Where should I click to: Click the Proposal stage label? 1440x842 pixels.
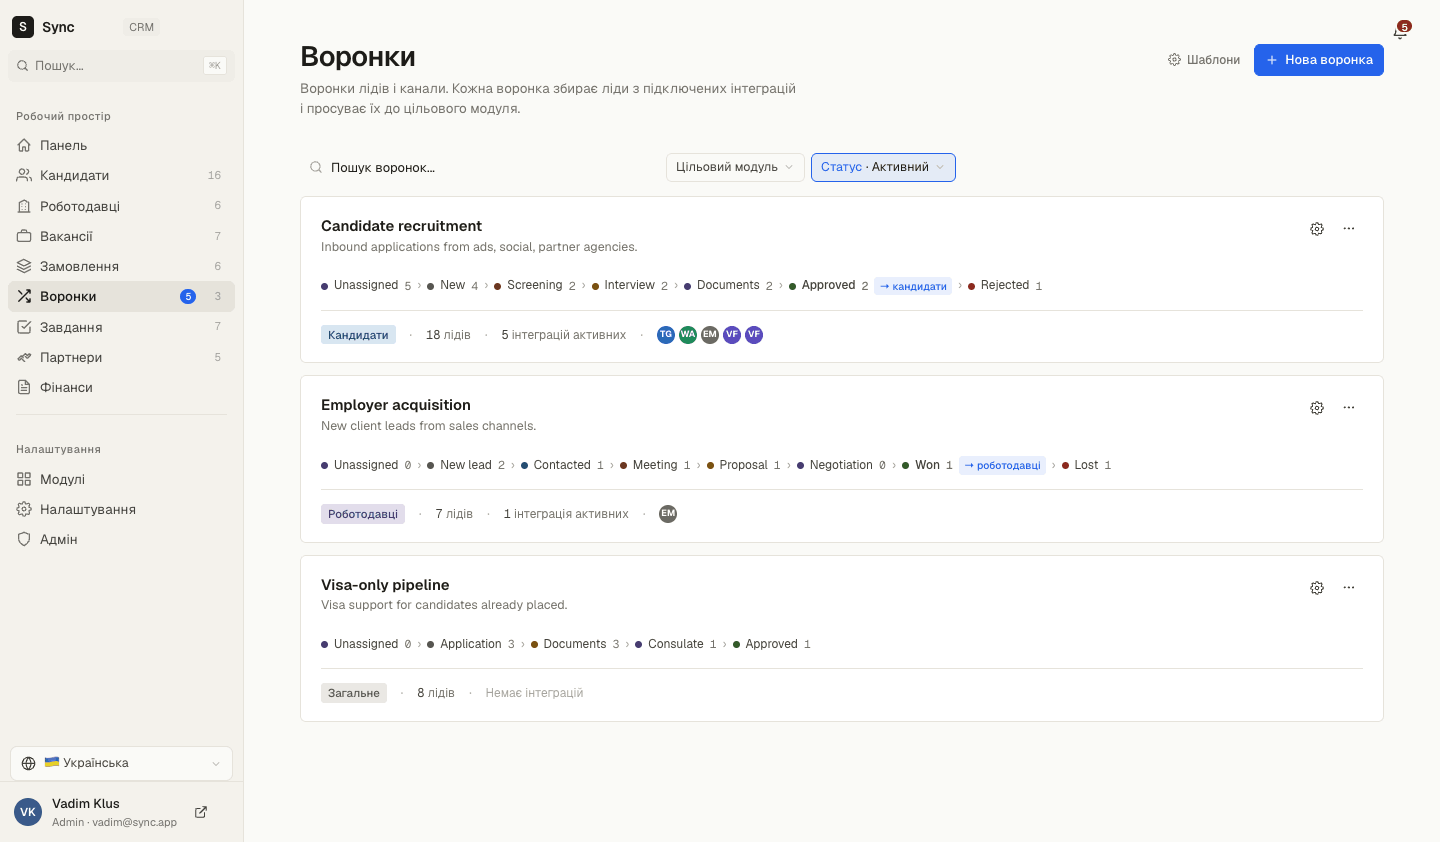coord(743,465)
